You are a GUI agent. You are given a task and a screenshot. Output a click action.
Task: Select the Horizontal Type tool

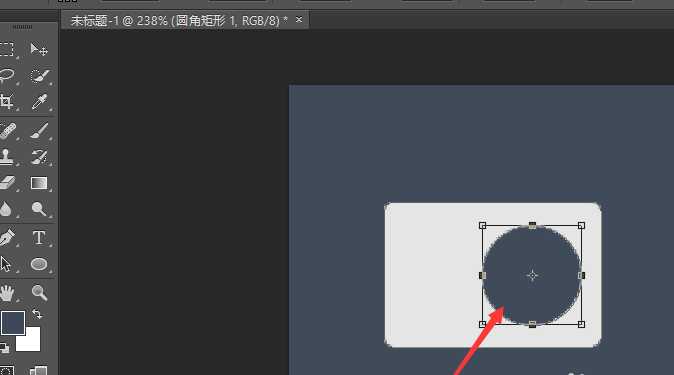pos(39,237)
